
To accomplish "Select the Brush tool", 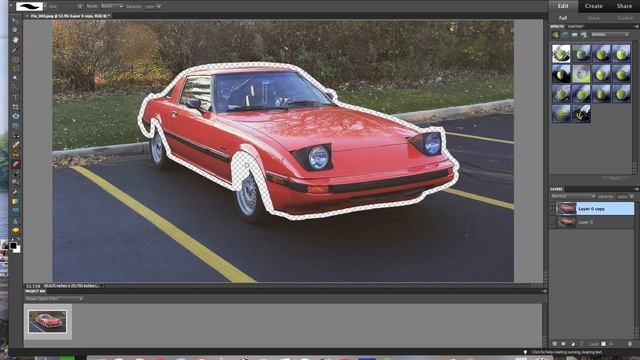I will pyautogui.click(x=16, y=173).
